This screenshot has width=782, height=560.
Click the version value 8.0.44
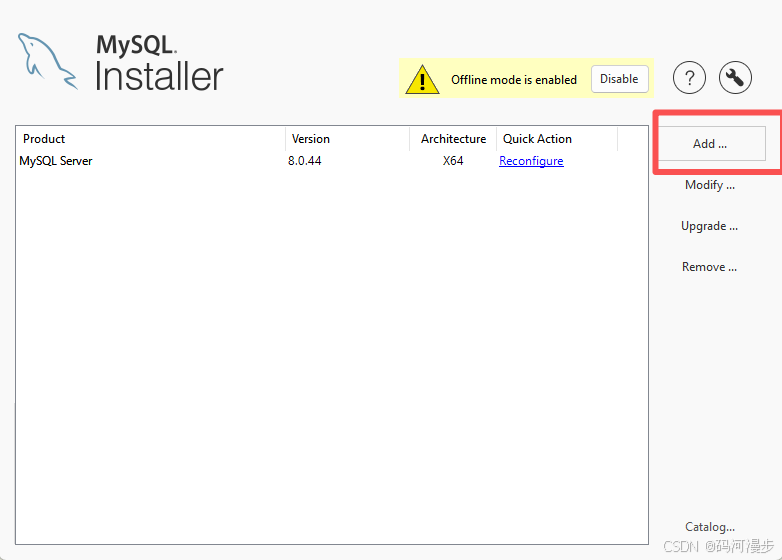click(304, 161)
